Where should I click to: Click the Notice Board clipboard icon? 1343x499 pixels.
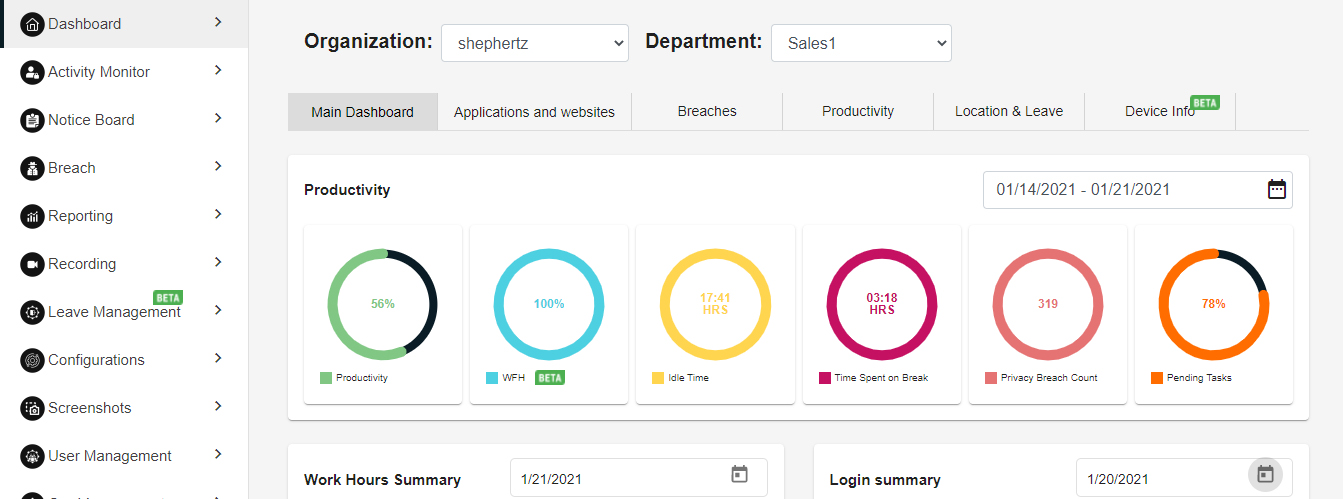pos(32,120)
